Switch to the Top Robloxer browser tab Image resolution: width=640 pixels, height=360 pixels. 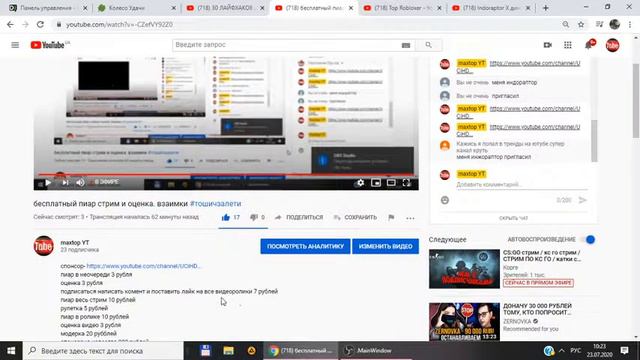click(402, 8)
